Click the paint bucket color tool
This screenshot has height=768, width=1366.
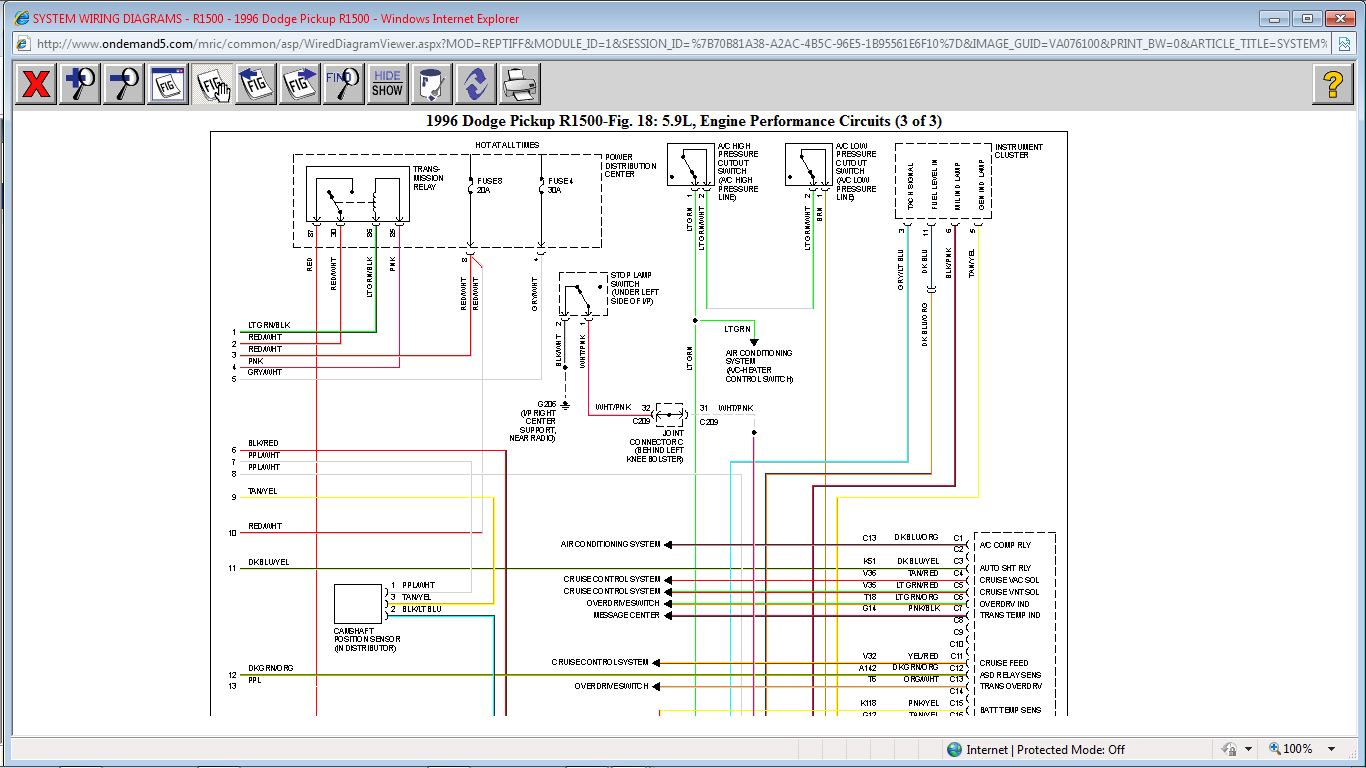tap(431, 84)
